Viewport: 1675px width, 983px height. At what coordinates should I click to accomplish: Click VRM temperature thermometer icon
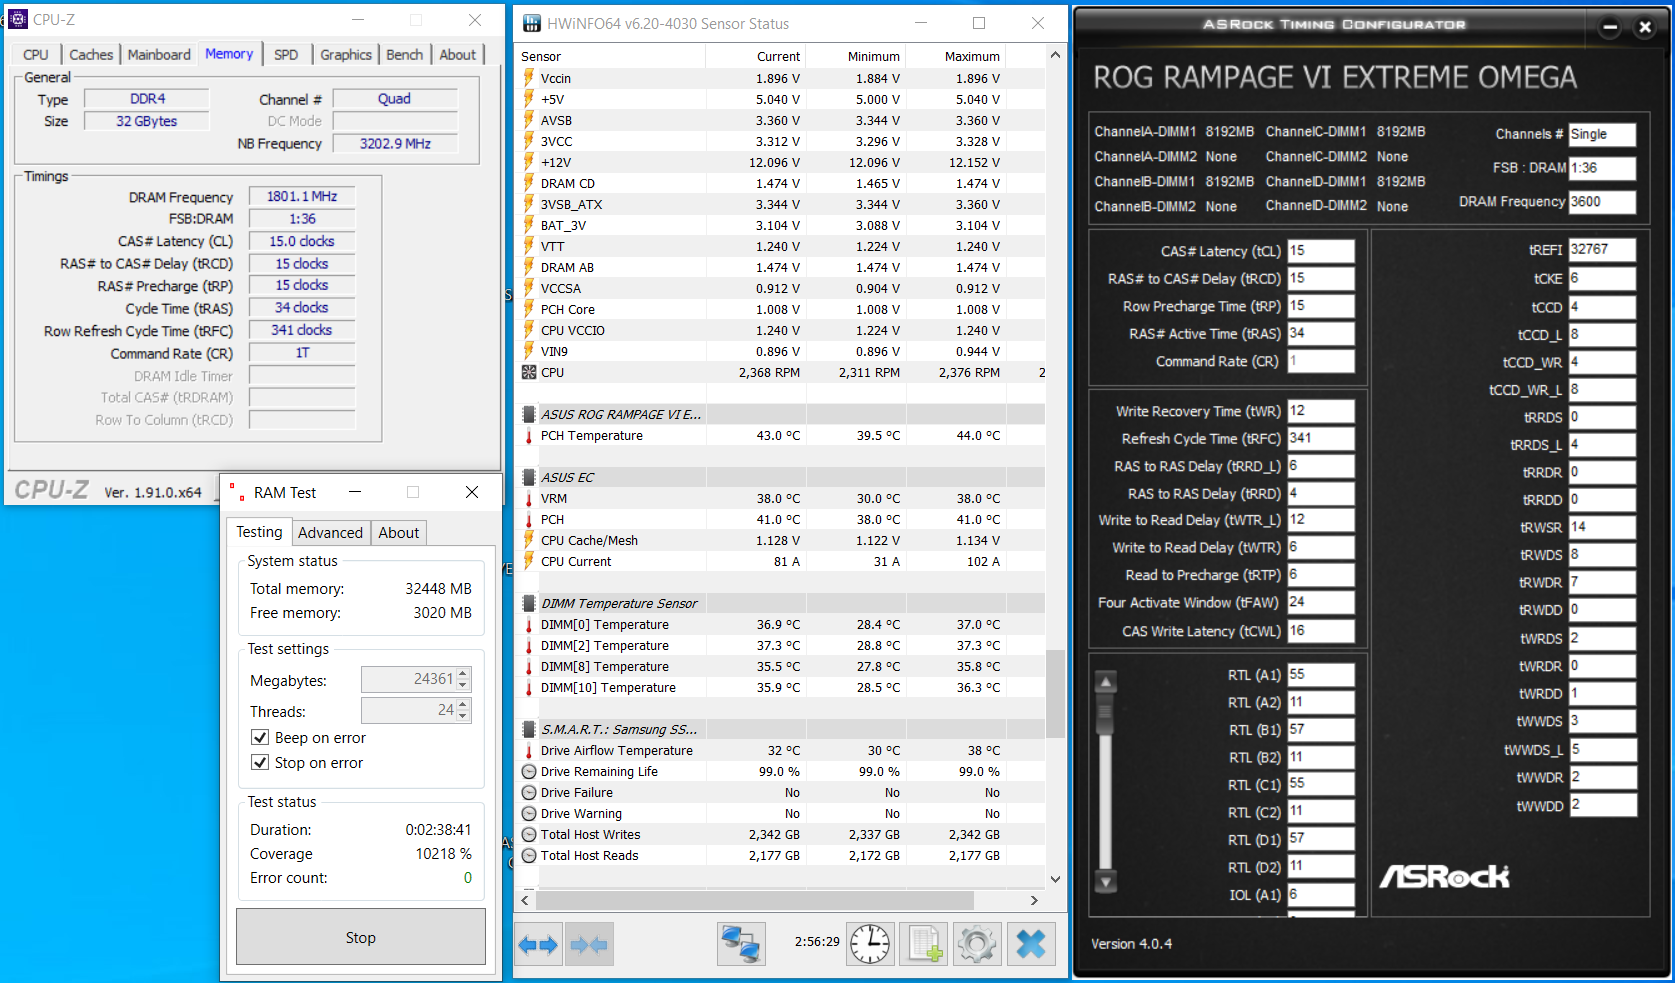pos(529,499)
